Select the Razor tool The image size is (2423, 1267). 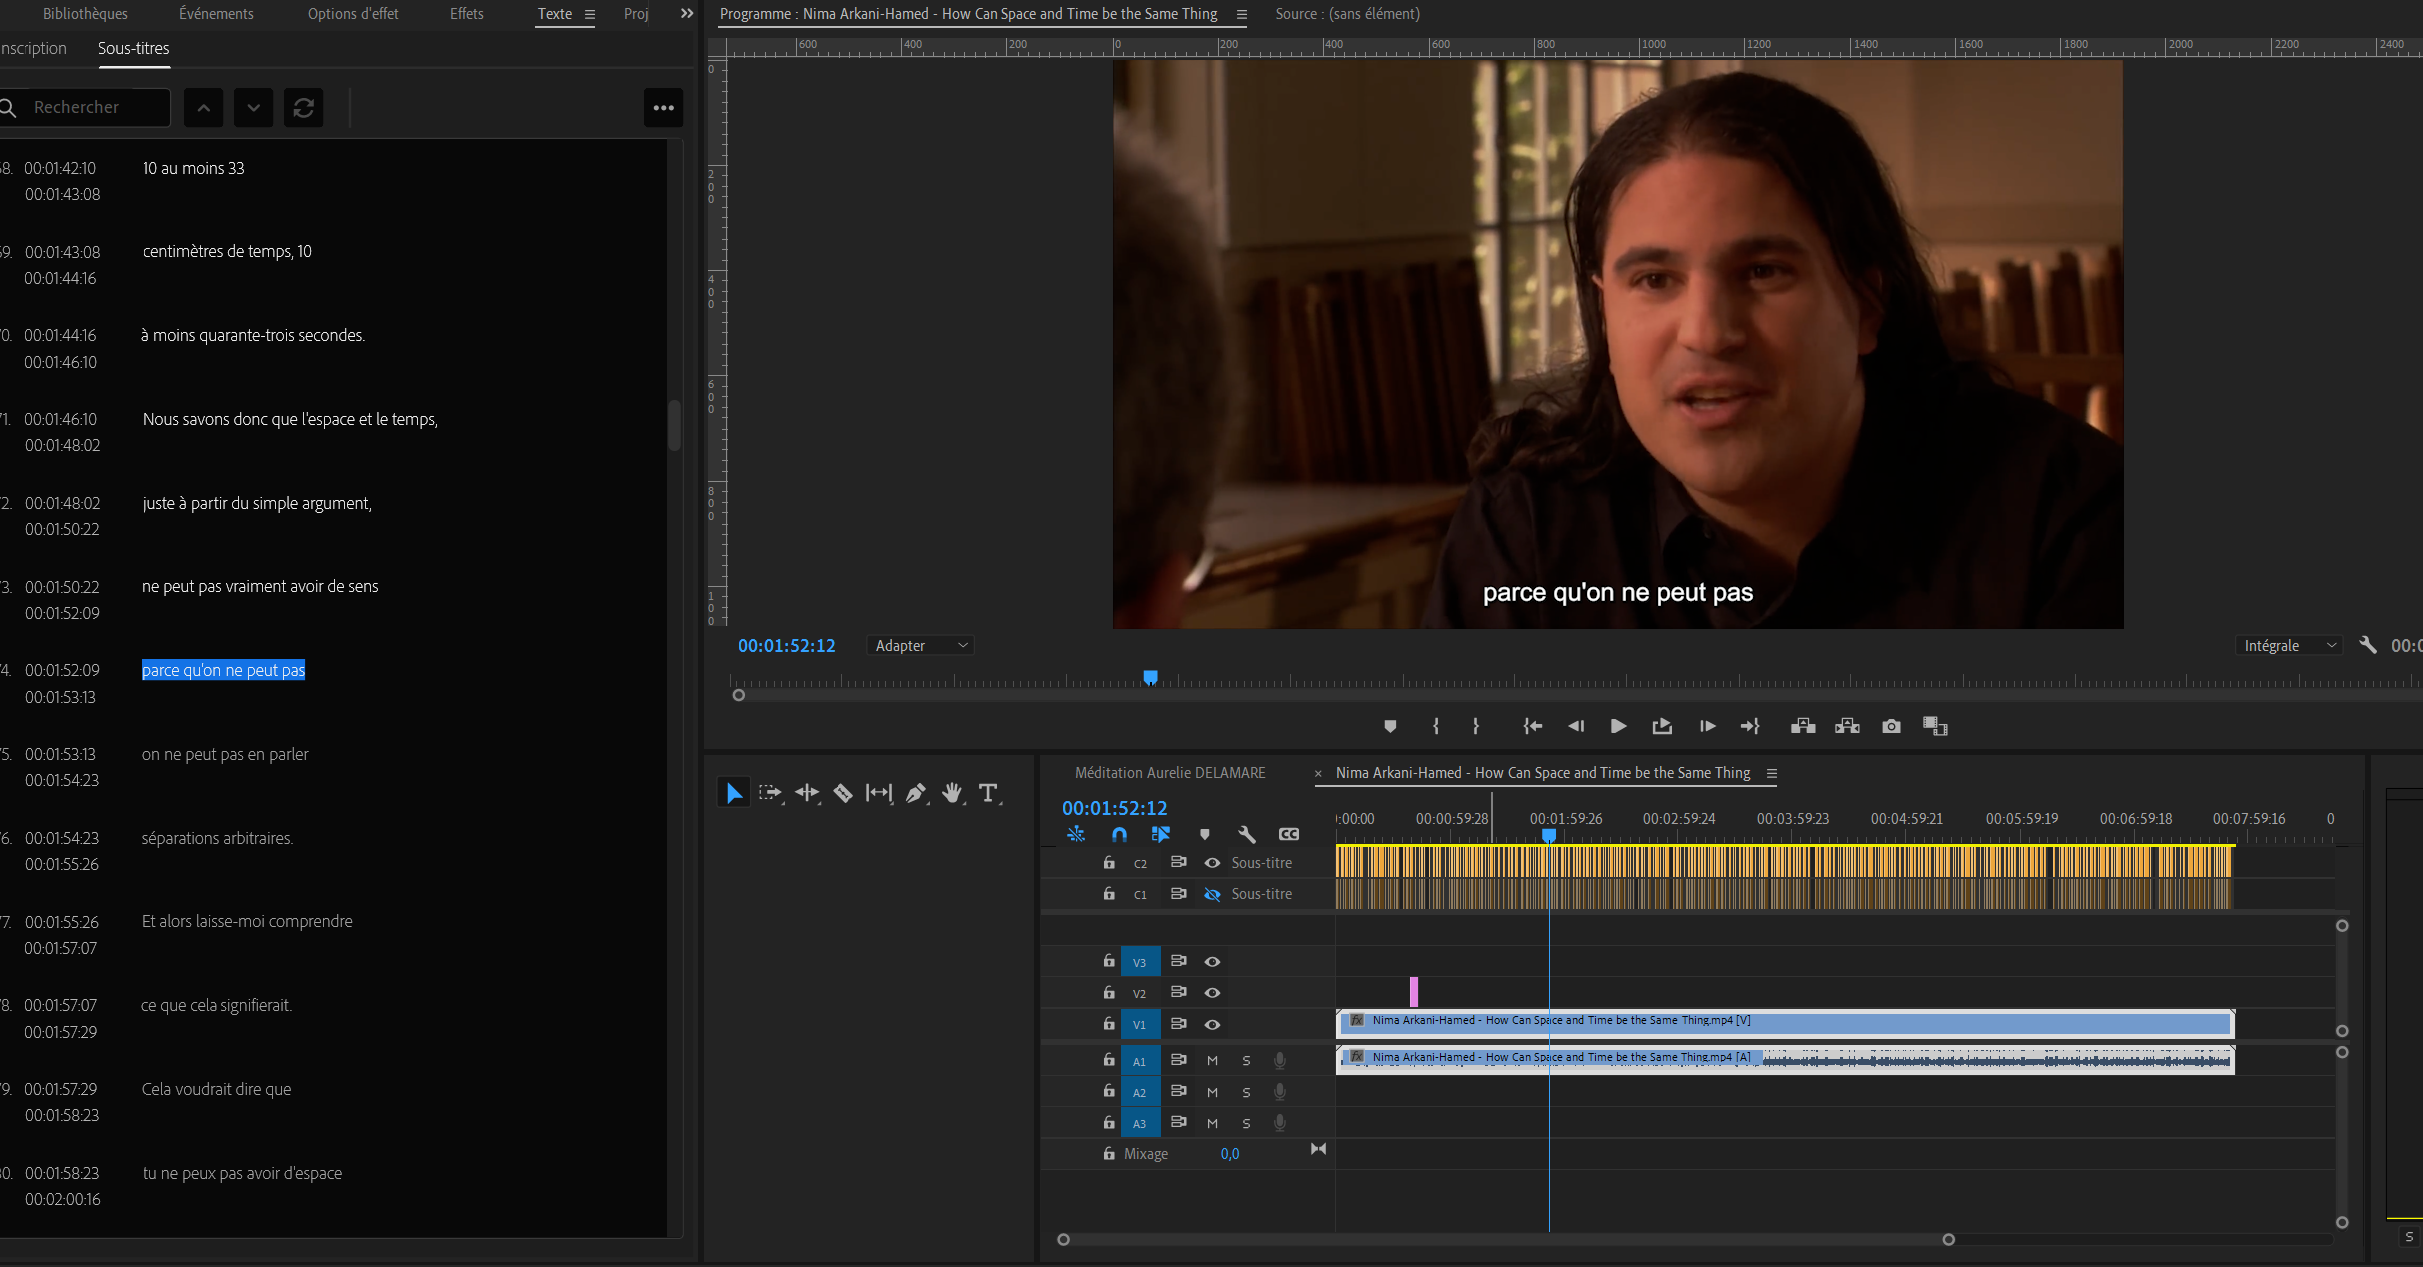coord(843,793)
